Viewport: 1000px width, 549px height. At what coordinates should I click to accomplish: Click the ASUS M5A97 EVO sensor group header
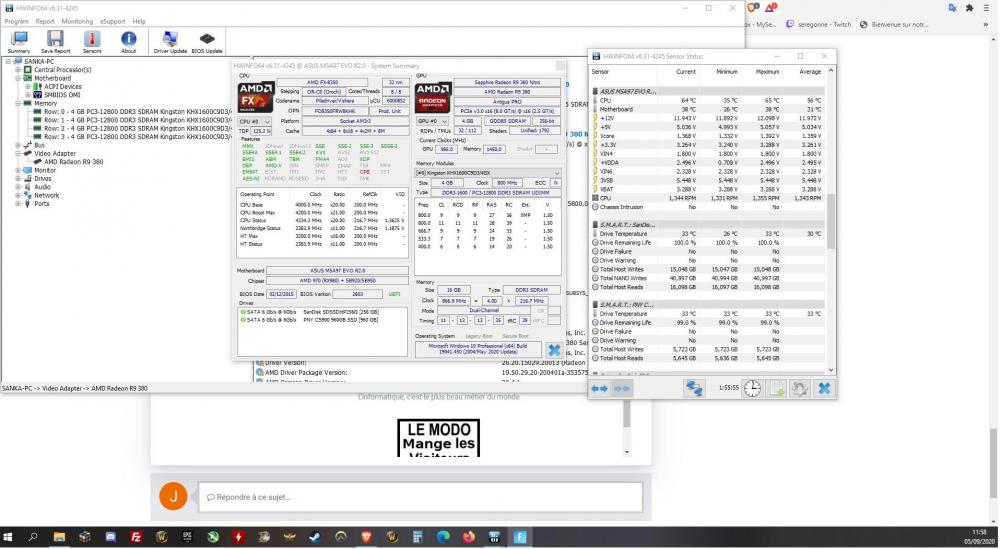[x=709, y=91]
